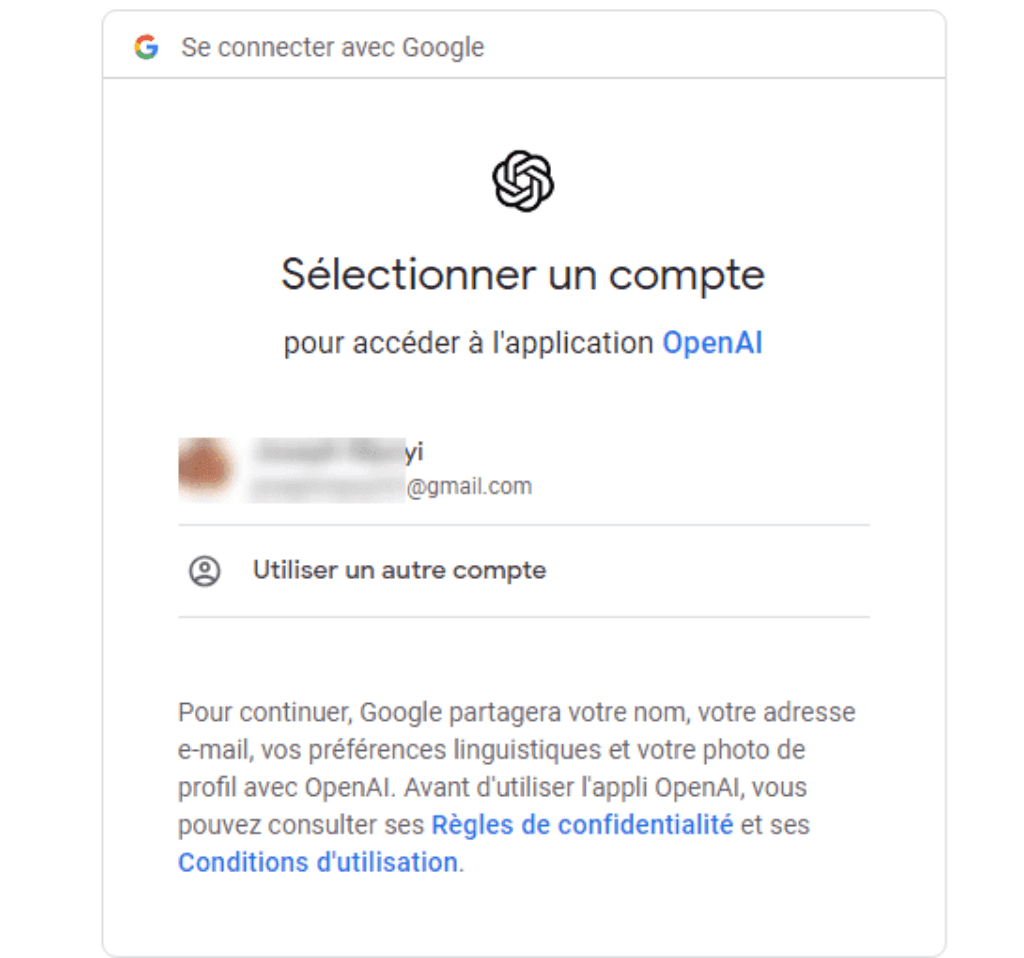Click the "Sélectionner un compte" heading
This screenshot has width=1024, height=958.
[523, 274]
